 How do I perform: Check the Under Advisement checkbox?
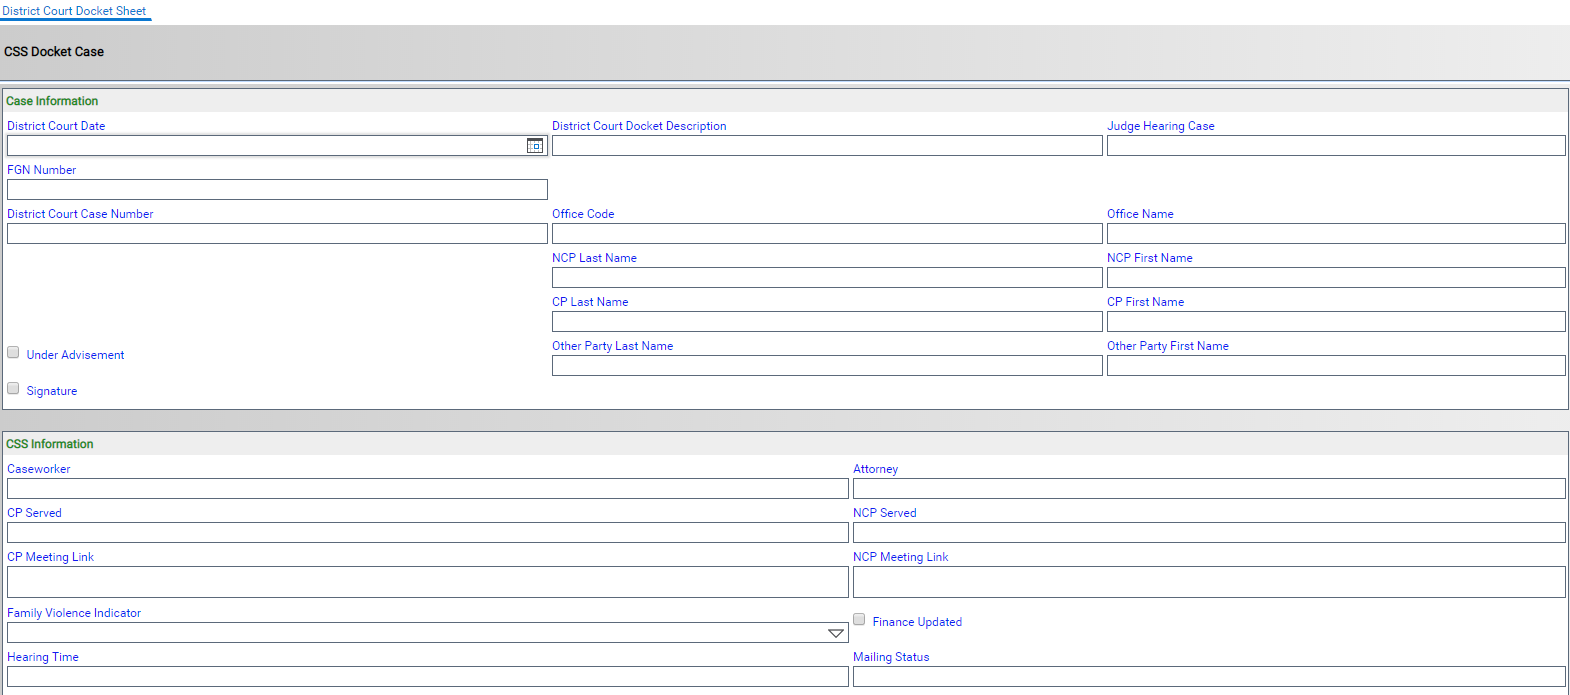(13, 352)
